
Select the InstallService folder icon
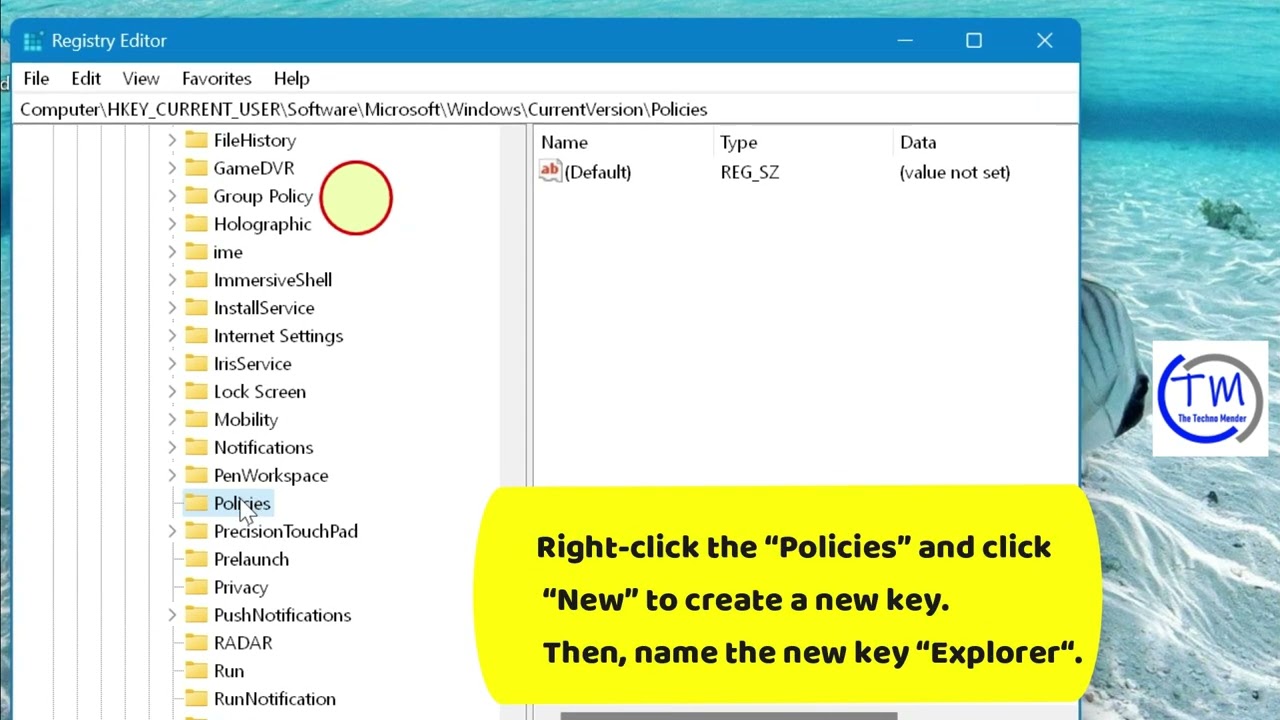(196, 308)
